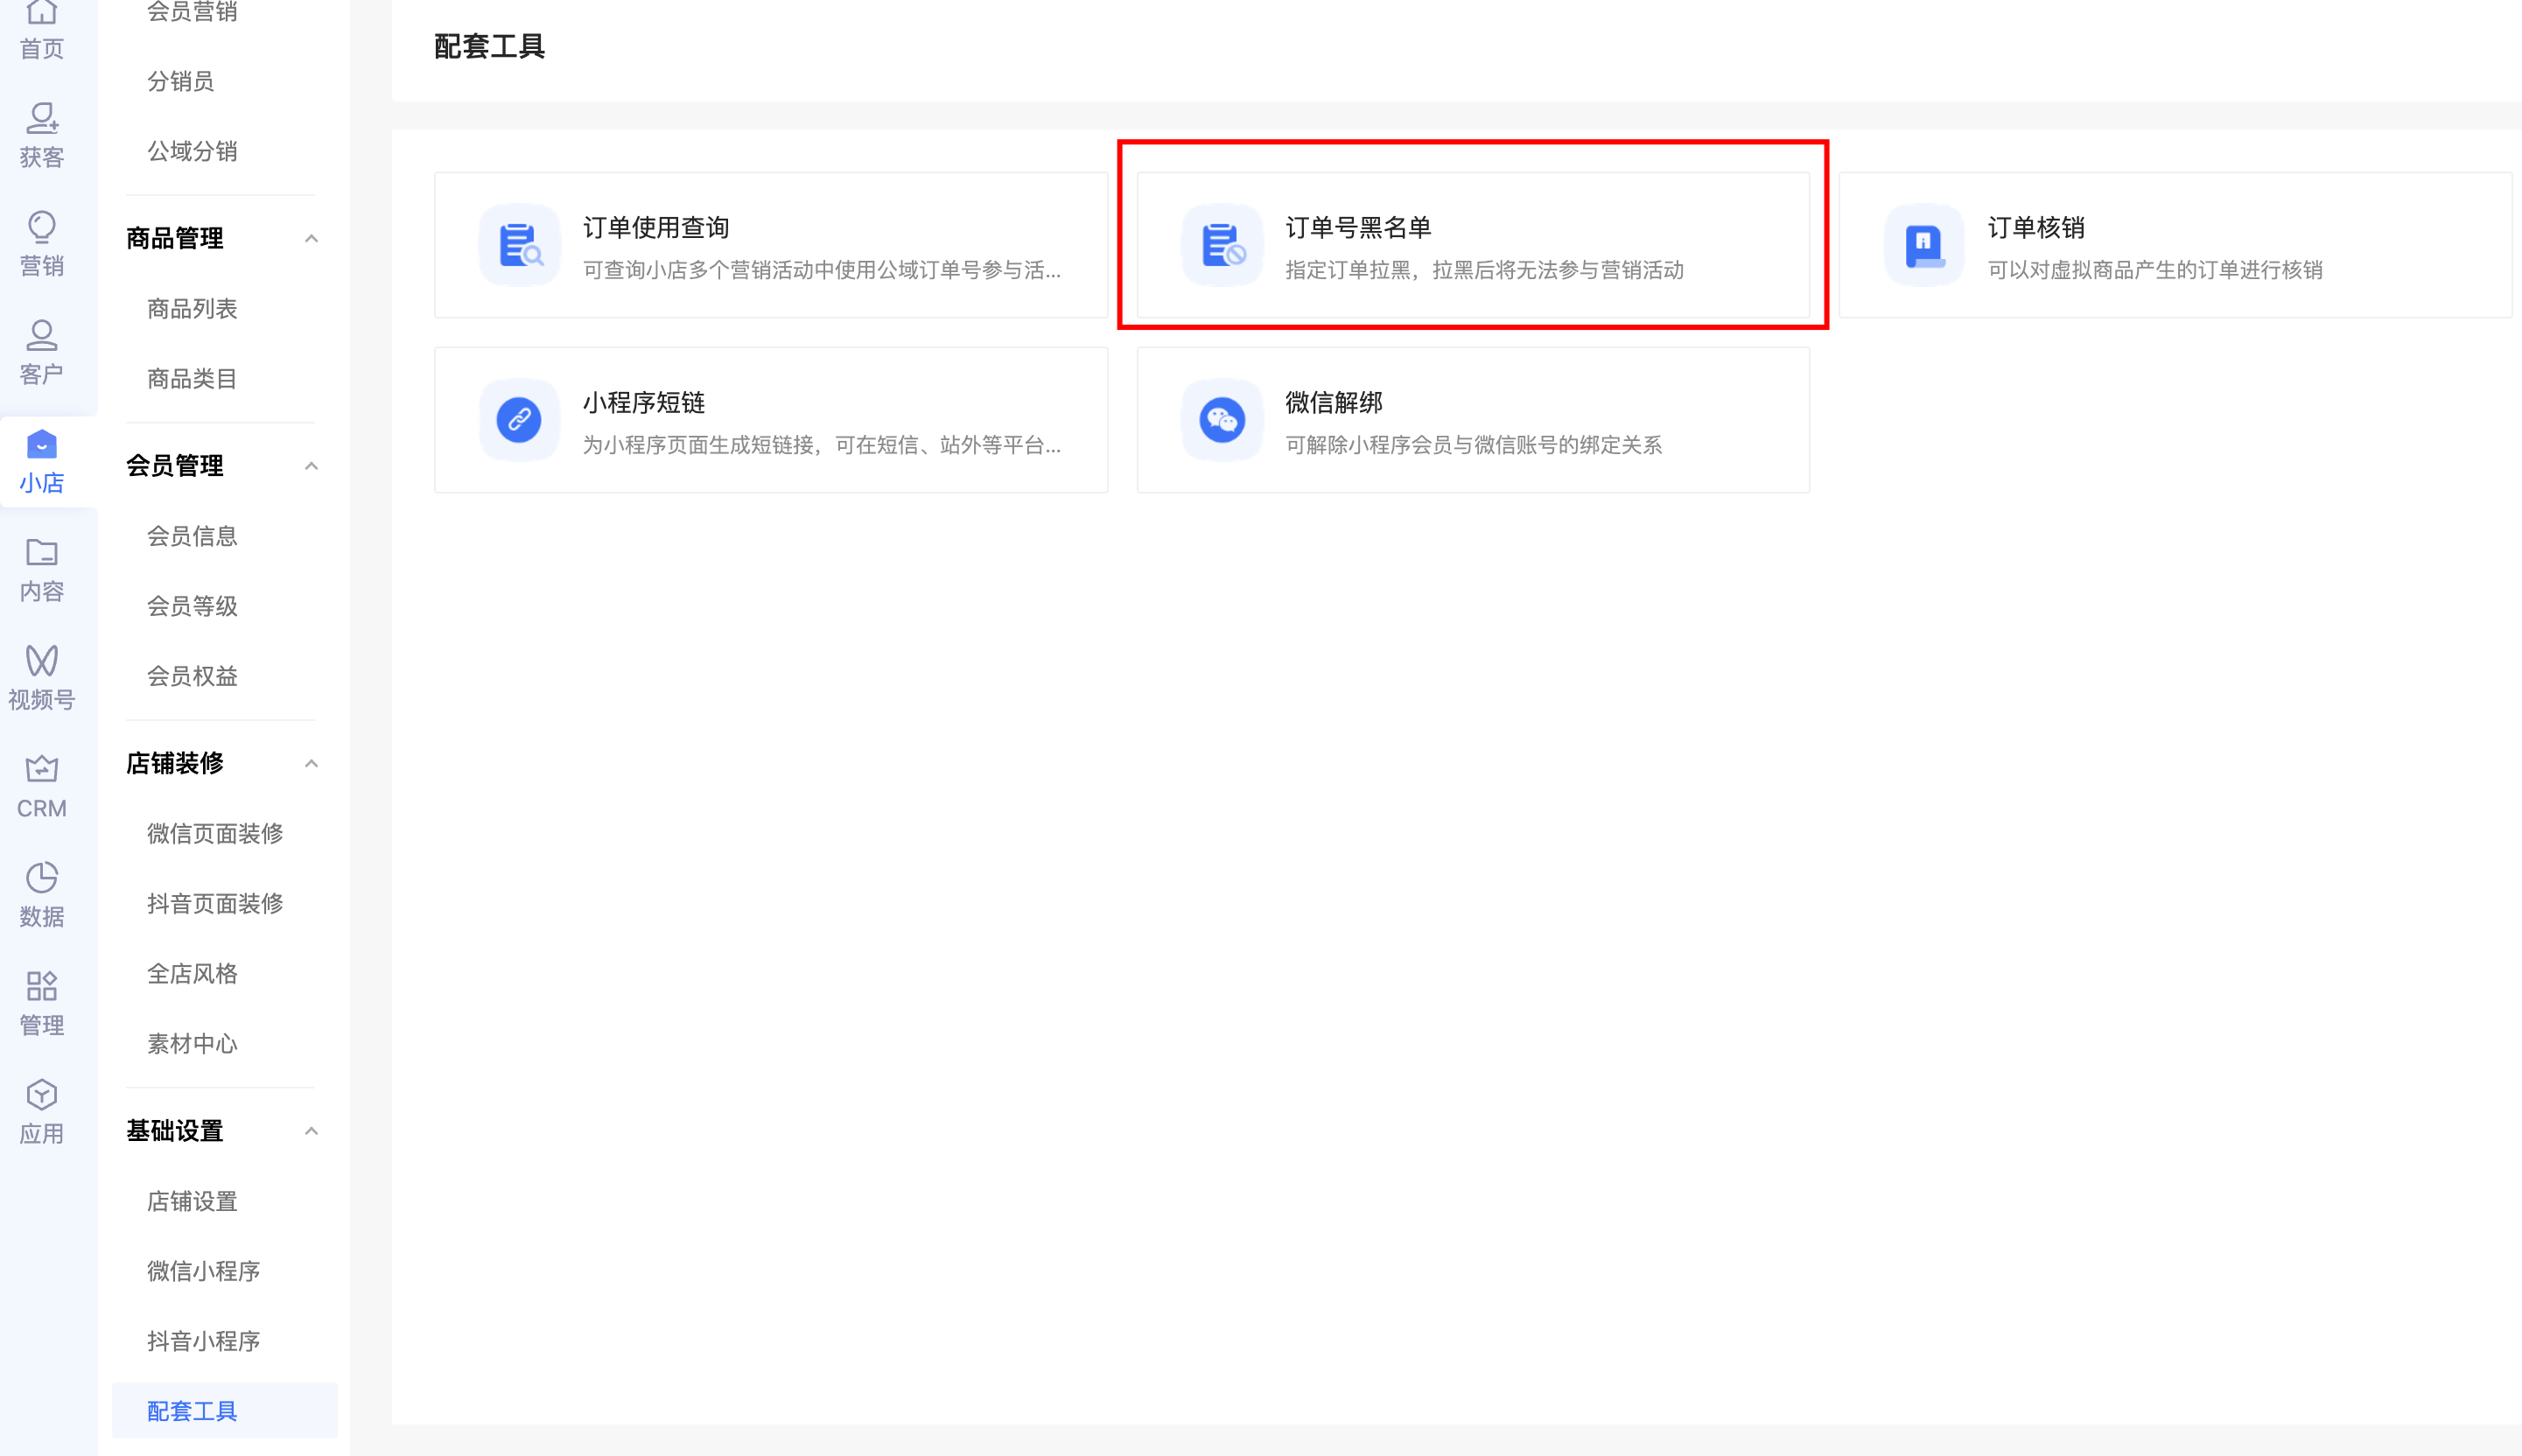Image resolution: width=2522 pixels, height=1456 pixels.
Task: Open 全店风格 menu item
Action: [192, 973]
